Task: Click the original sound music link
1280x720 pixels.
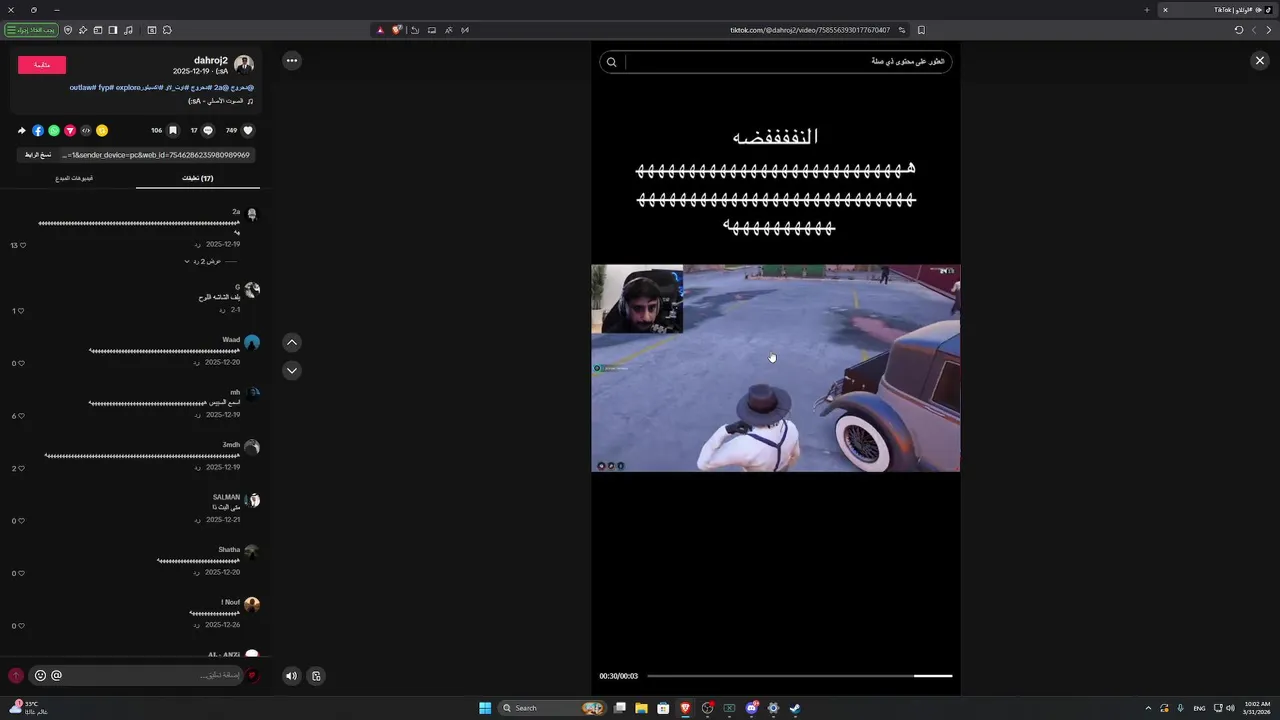Action: coord(221,101)
